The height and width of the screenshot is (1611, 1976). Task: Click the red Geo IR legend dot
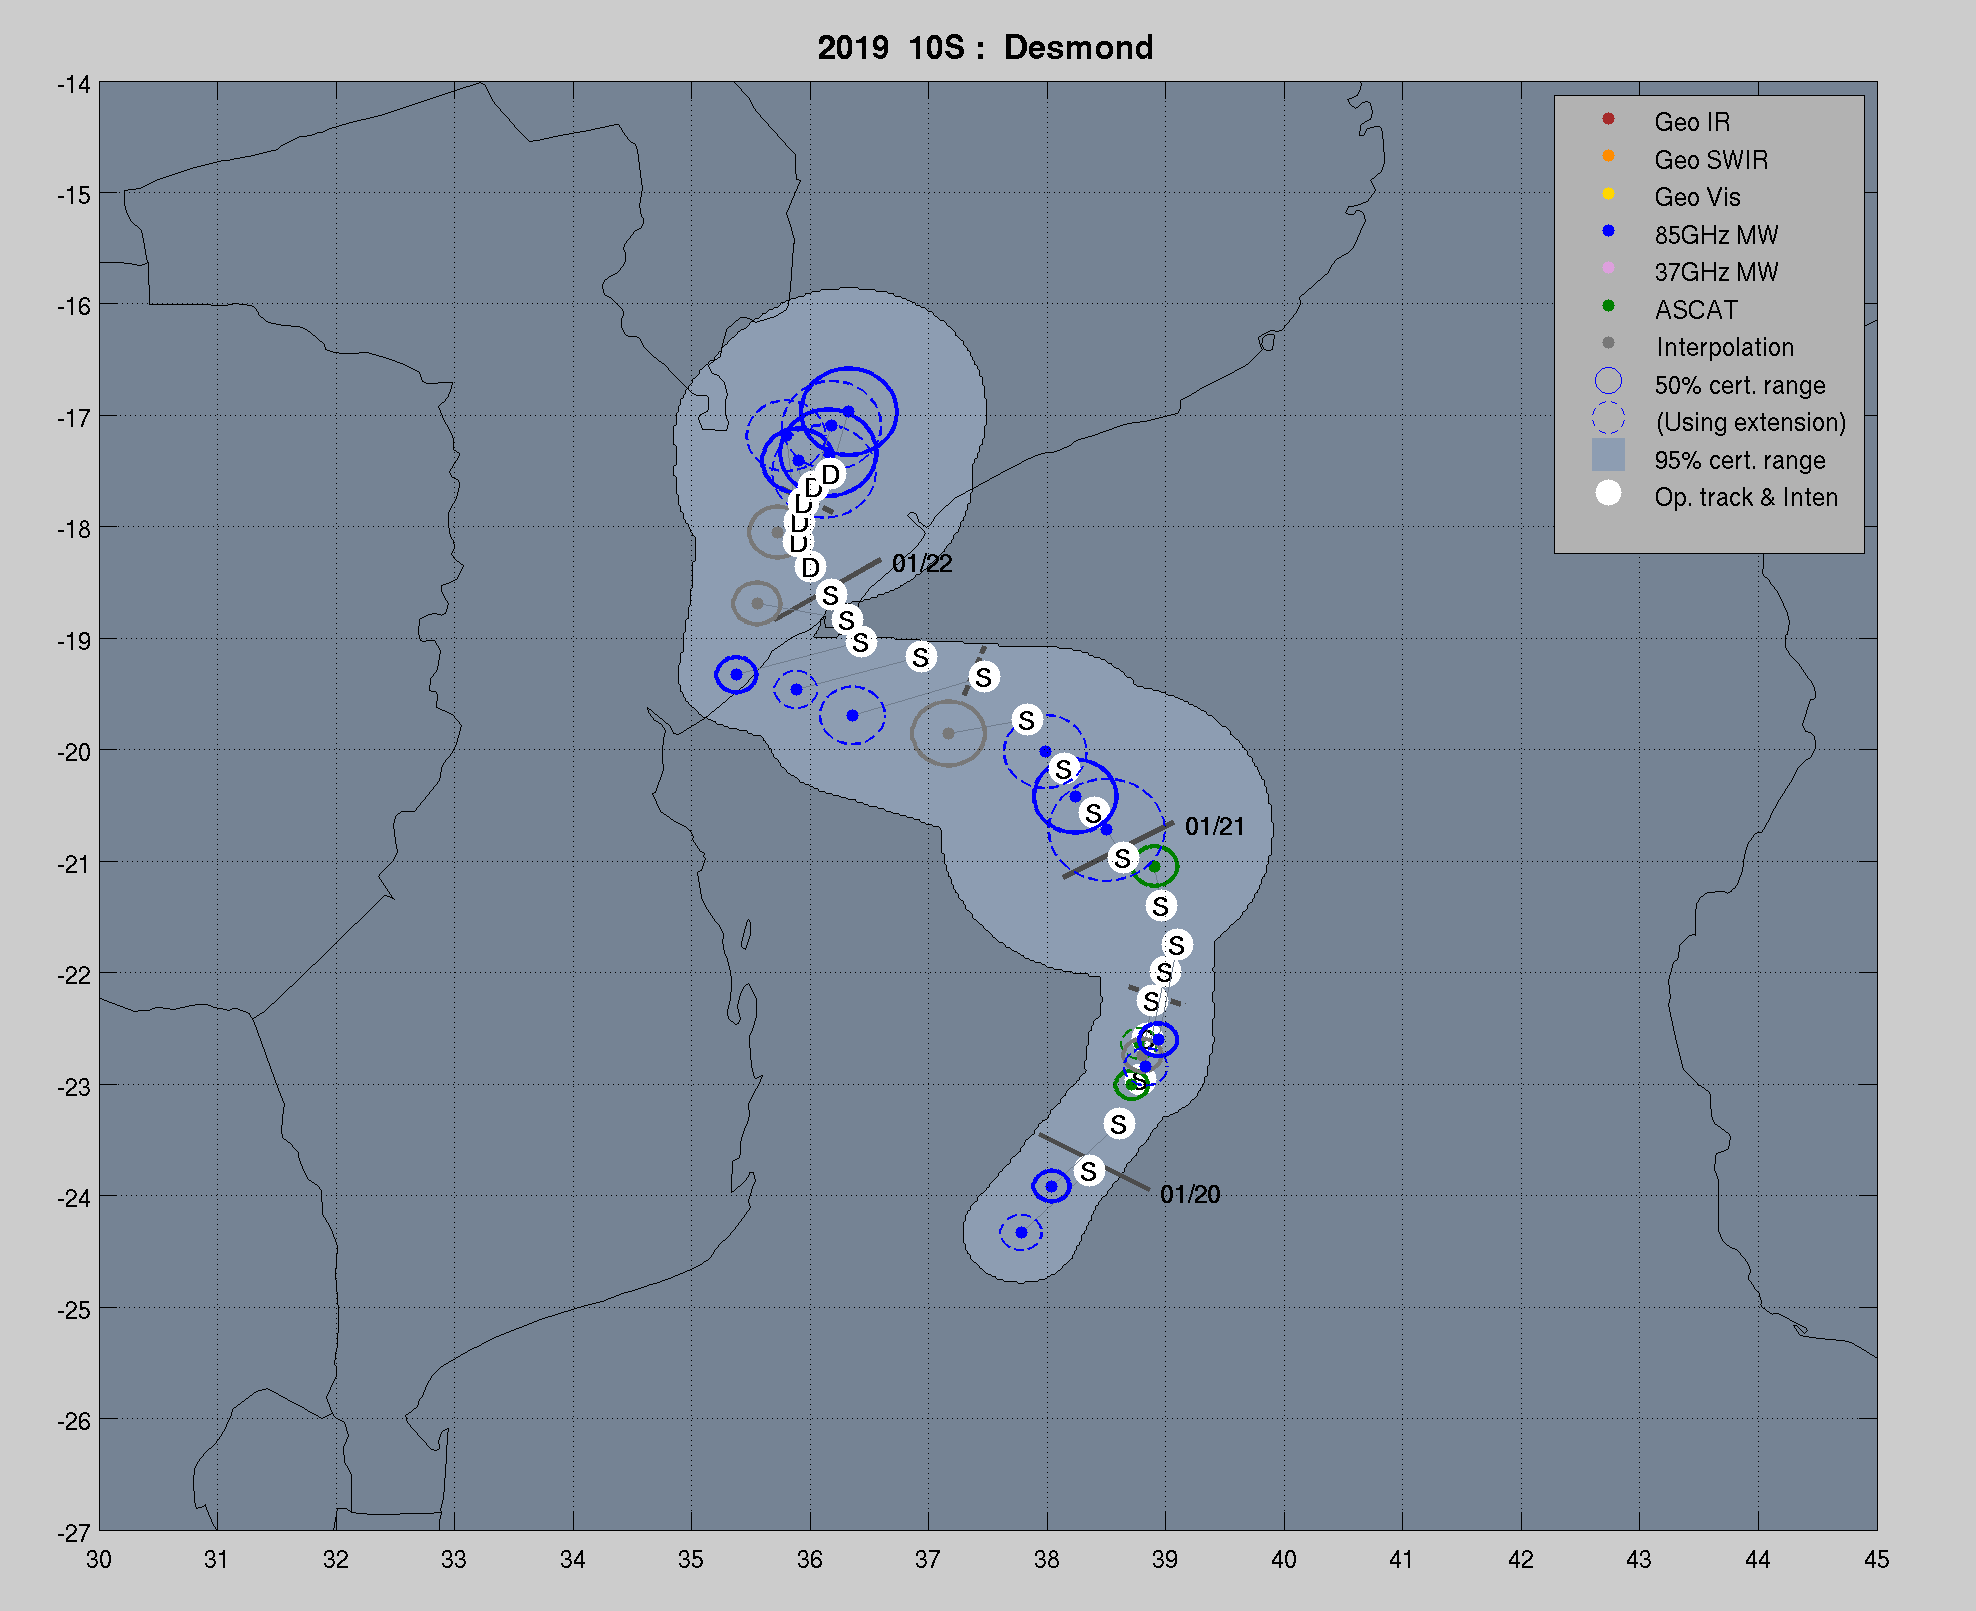1608,119
